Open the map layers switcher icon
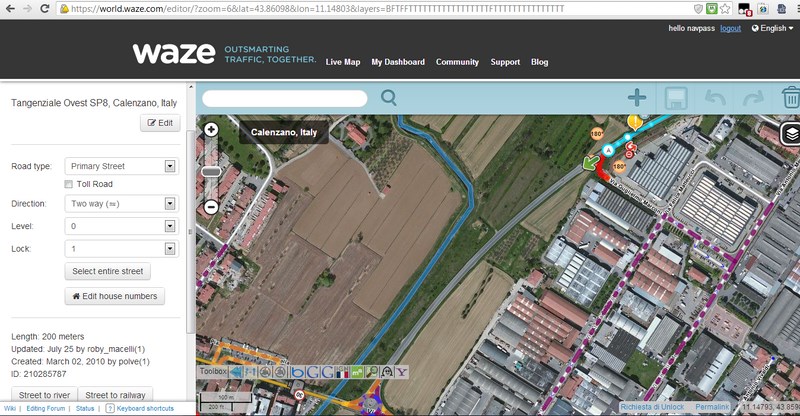This screenshot has width=800, height=416. pos(791,134)
